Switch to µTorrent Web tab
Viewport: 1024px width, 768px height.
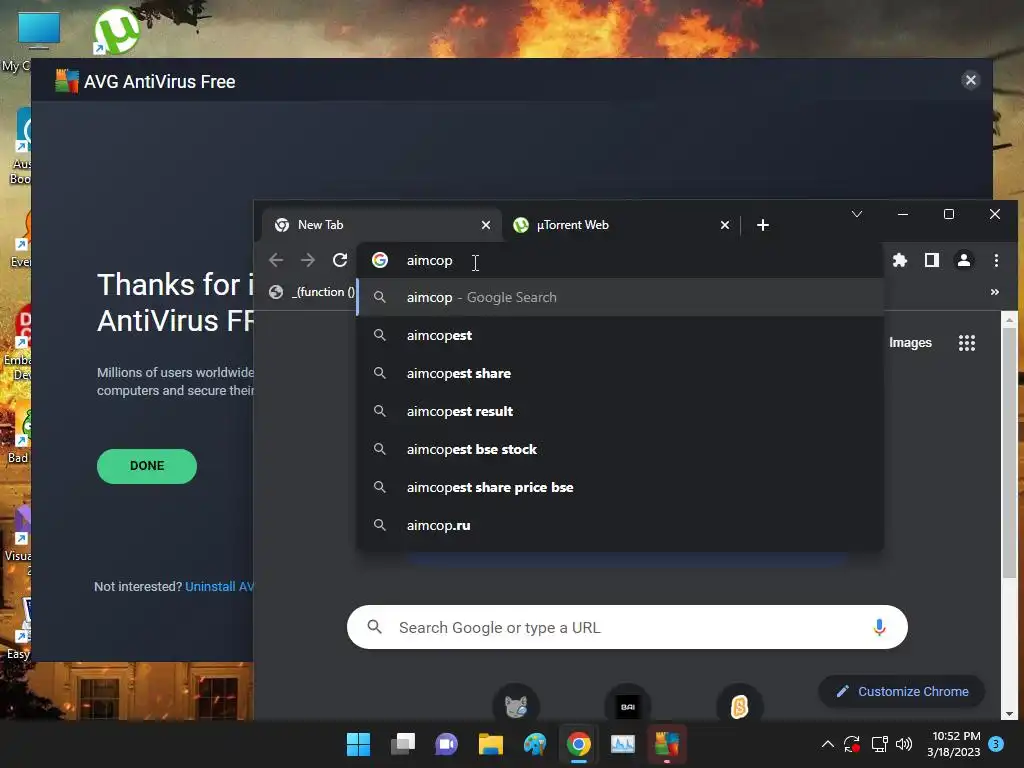(620, 225)
